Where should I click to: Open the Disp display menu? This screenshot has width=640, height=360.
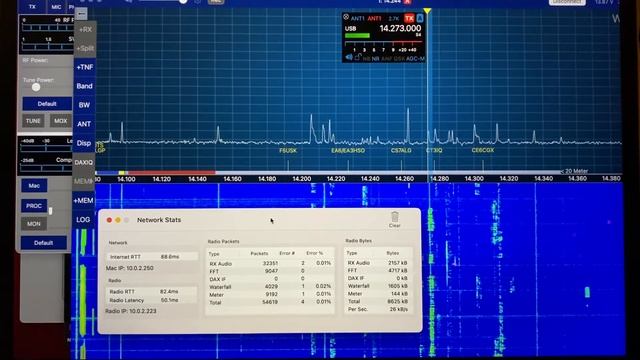point(84,143)
